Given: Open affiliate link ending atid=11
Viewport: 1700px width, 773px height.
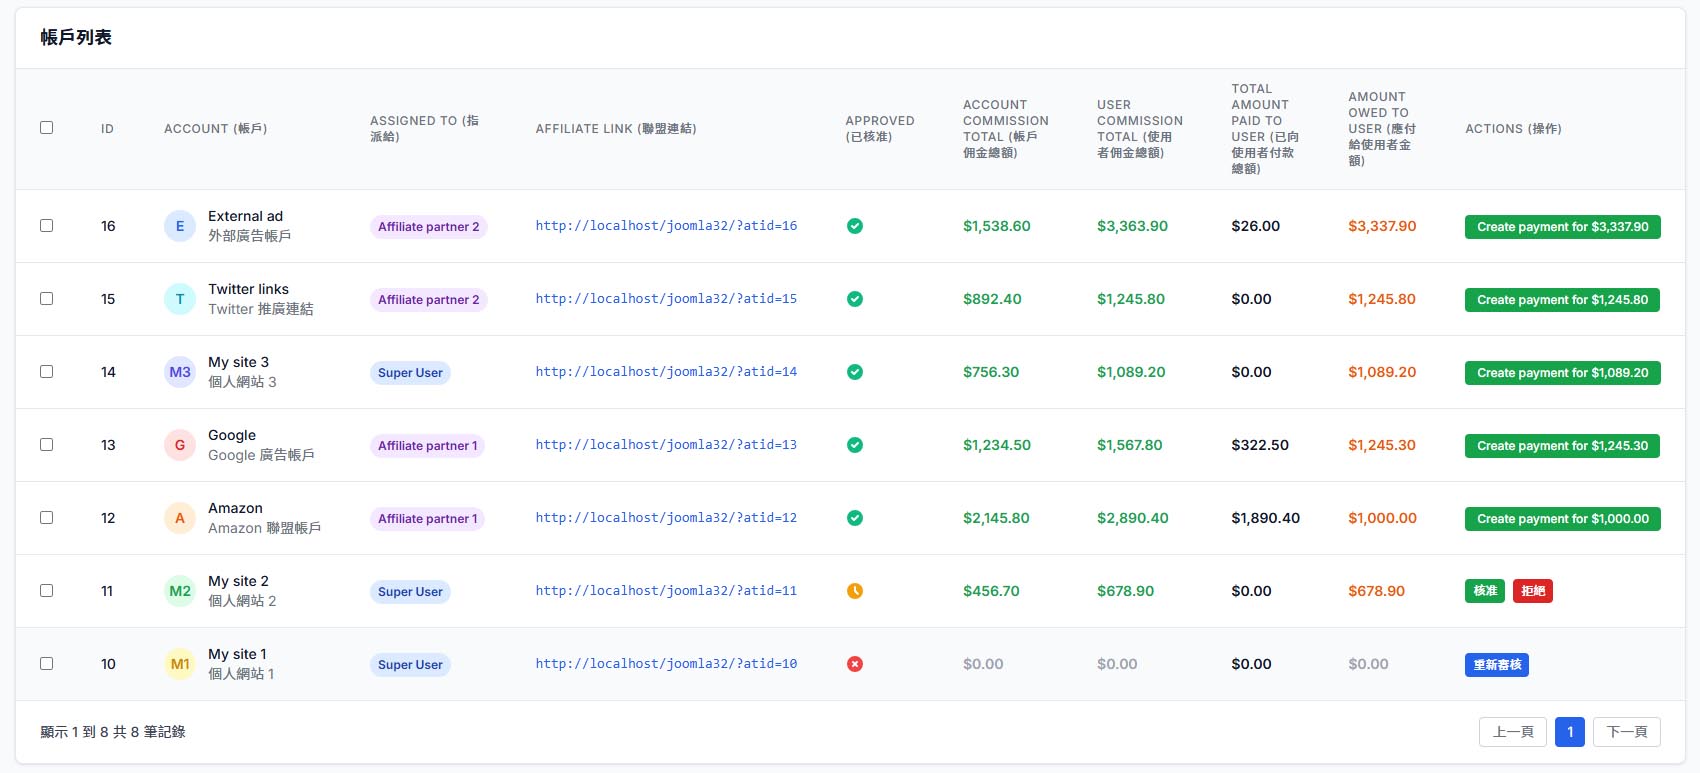Looking at the screenshot, I should (666, 591).
